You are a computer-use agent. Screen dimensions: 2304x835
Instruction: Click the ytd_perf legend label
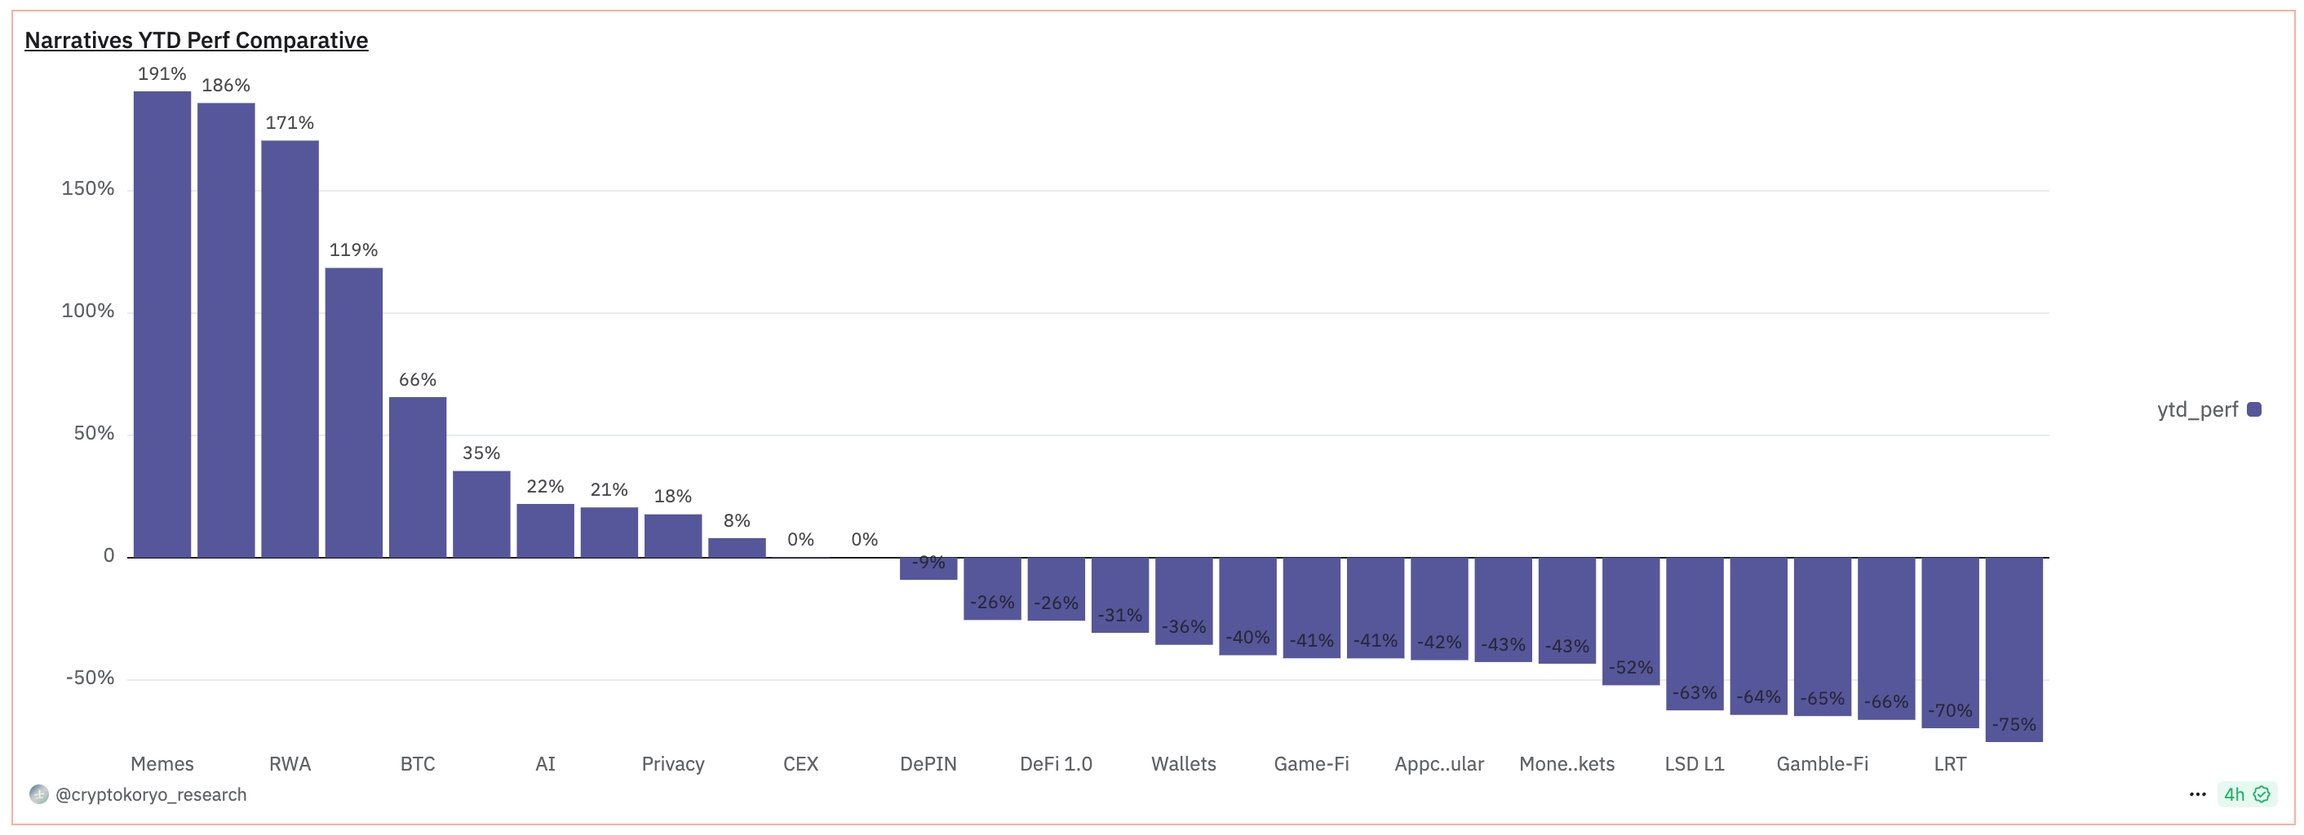coord(2197,409)
